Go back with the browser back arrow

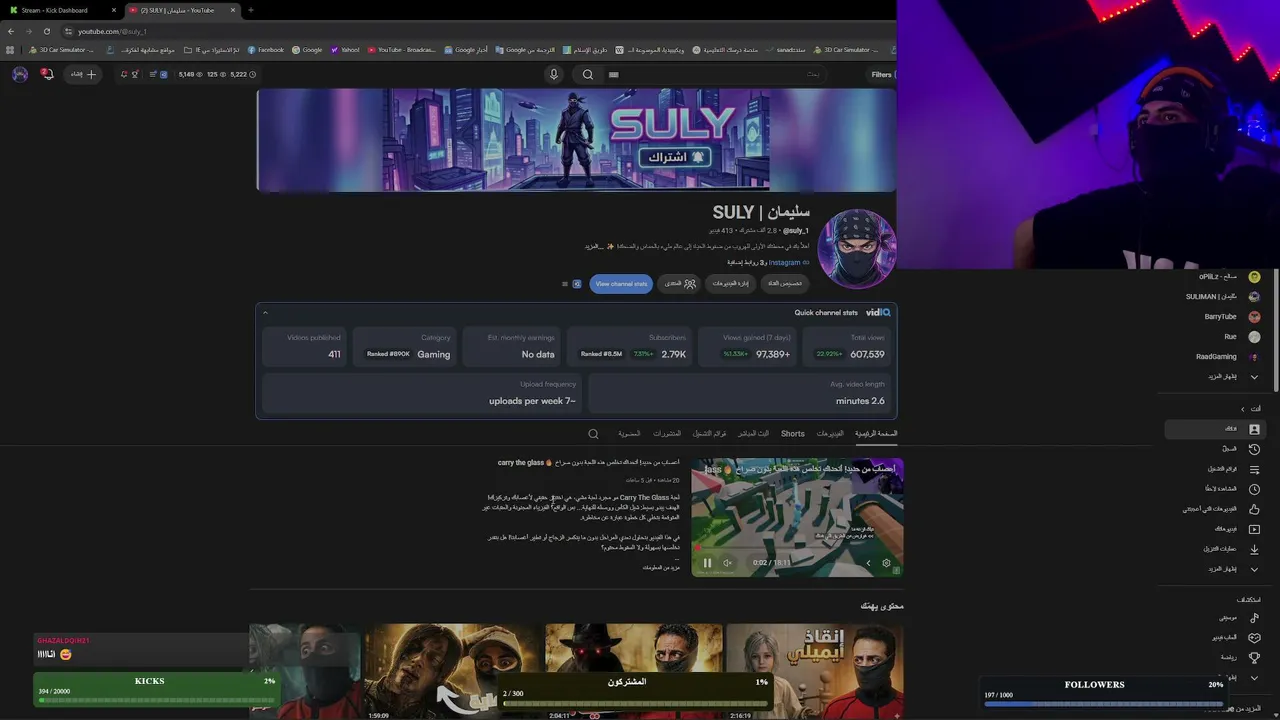11,31
